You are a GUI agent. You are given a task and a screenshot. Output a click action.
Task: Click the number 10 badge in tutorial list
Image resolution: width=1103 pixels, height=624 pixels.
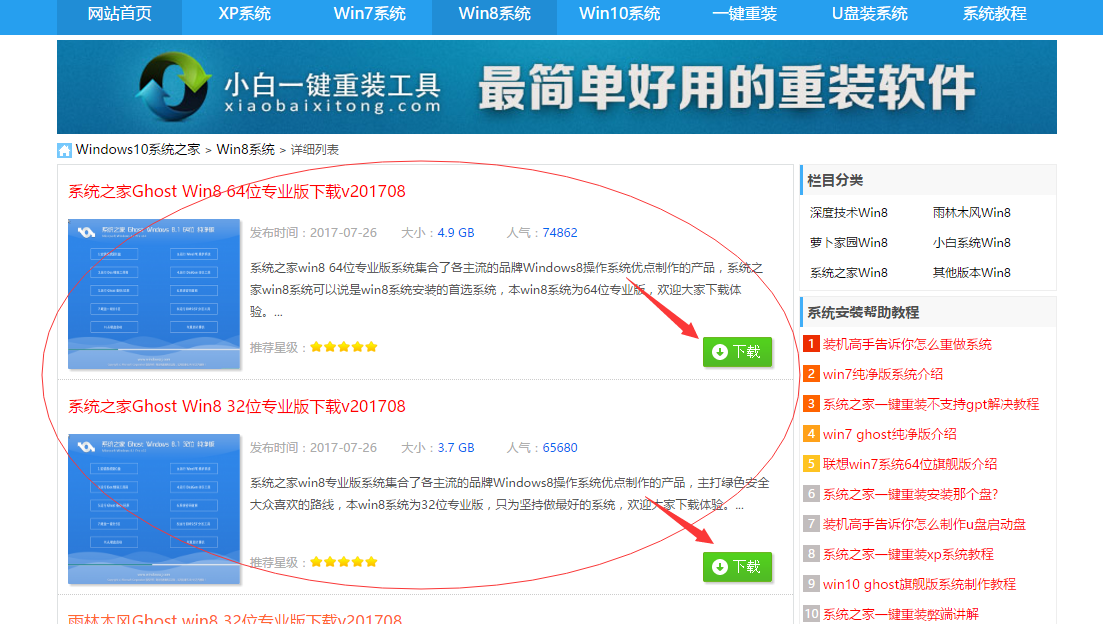pyautogui.click(x=810, y=613)
